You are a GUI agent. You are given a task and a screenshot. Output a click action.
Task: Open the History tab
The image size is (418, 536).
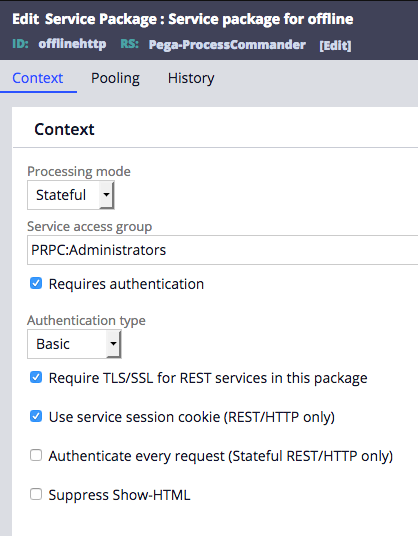pos(191,78)
